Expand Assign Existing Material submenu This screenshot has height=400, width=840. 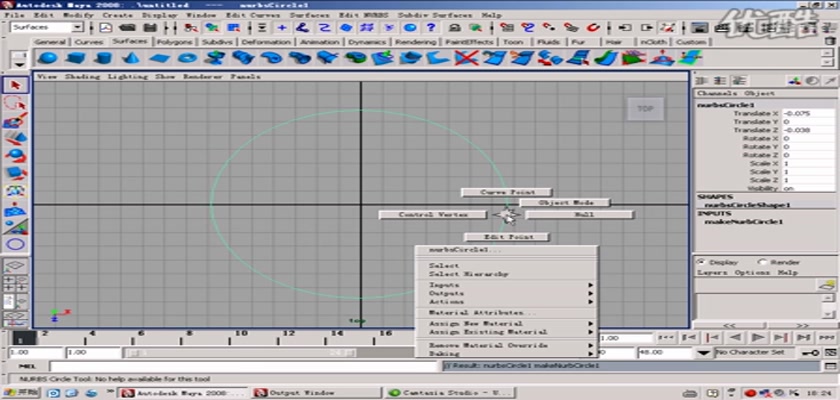[x=508, y=332]
